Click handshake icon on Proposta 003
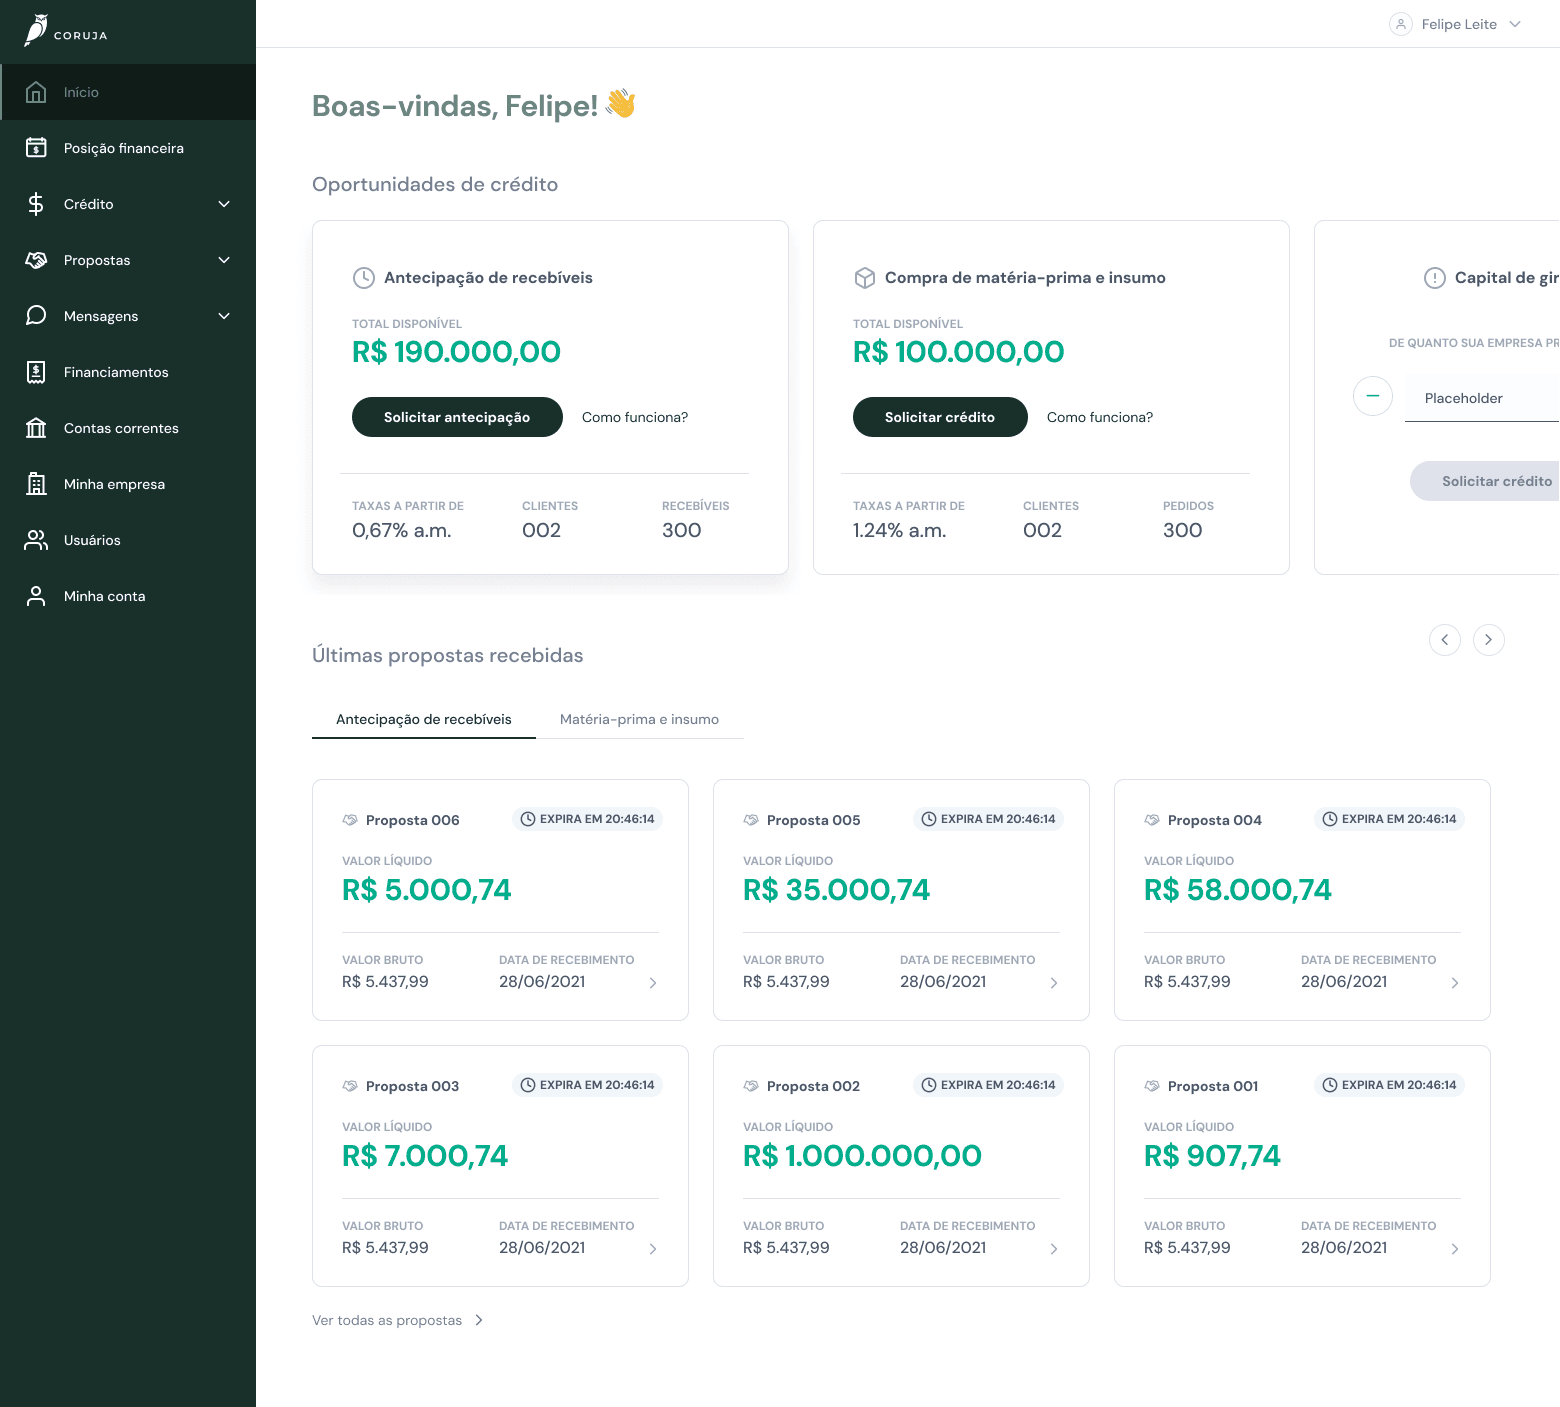This screenshot has width=1560, height=1407. (x=350, y=1086)
